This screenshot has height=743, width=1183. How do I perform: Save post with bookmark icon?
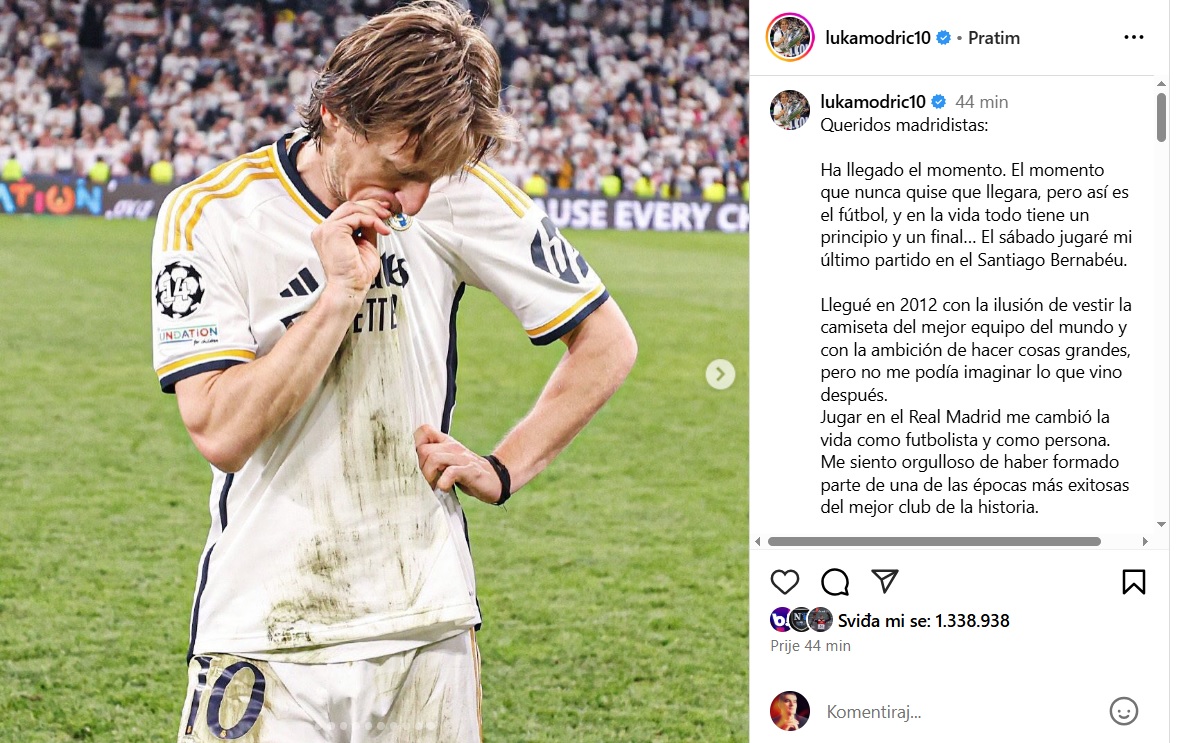click(x=1133, y=582)
